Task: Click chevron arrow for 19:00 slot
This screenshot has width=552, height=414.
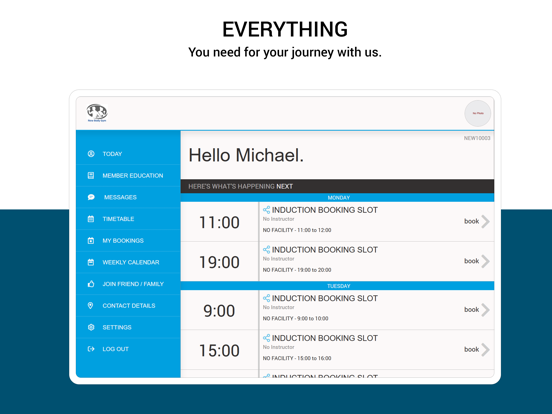Action: click(x=486, y=261)
